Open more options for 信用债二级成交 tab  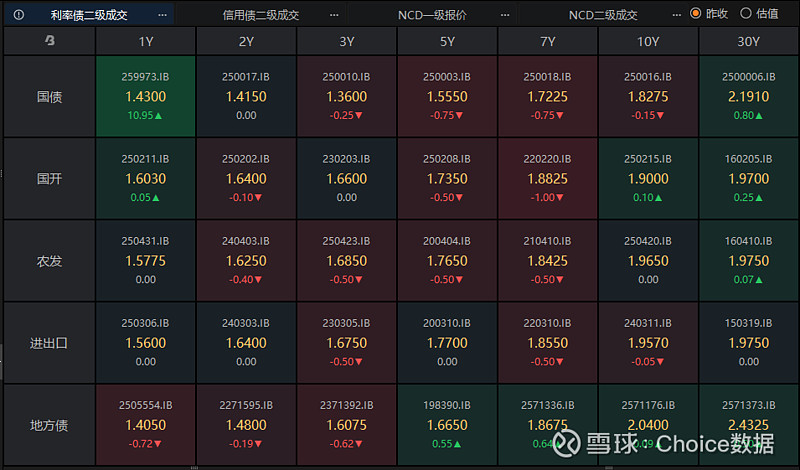point(334,15)
